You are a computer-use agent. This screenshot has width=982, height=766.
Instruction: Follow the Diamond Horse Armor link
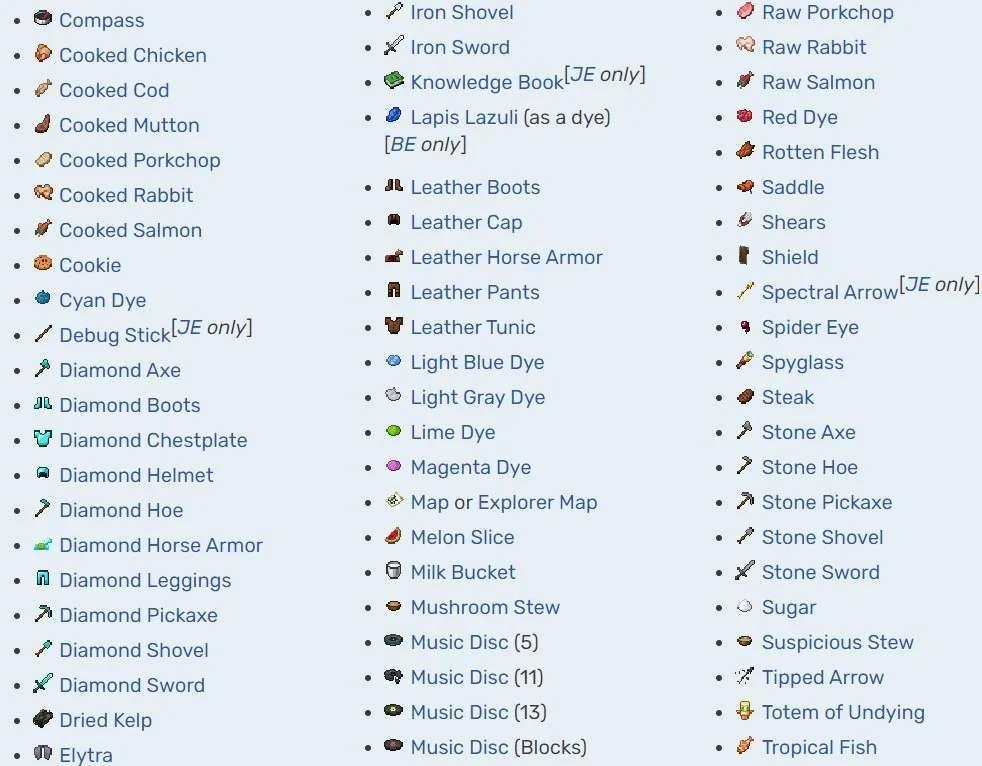click(160, 545)
